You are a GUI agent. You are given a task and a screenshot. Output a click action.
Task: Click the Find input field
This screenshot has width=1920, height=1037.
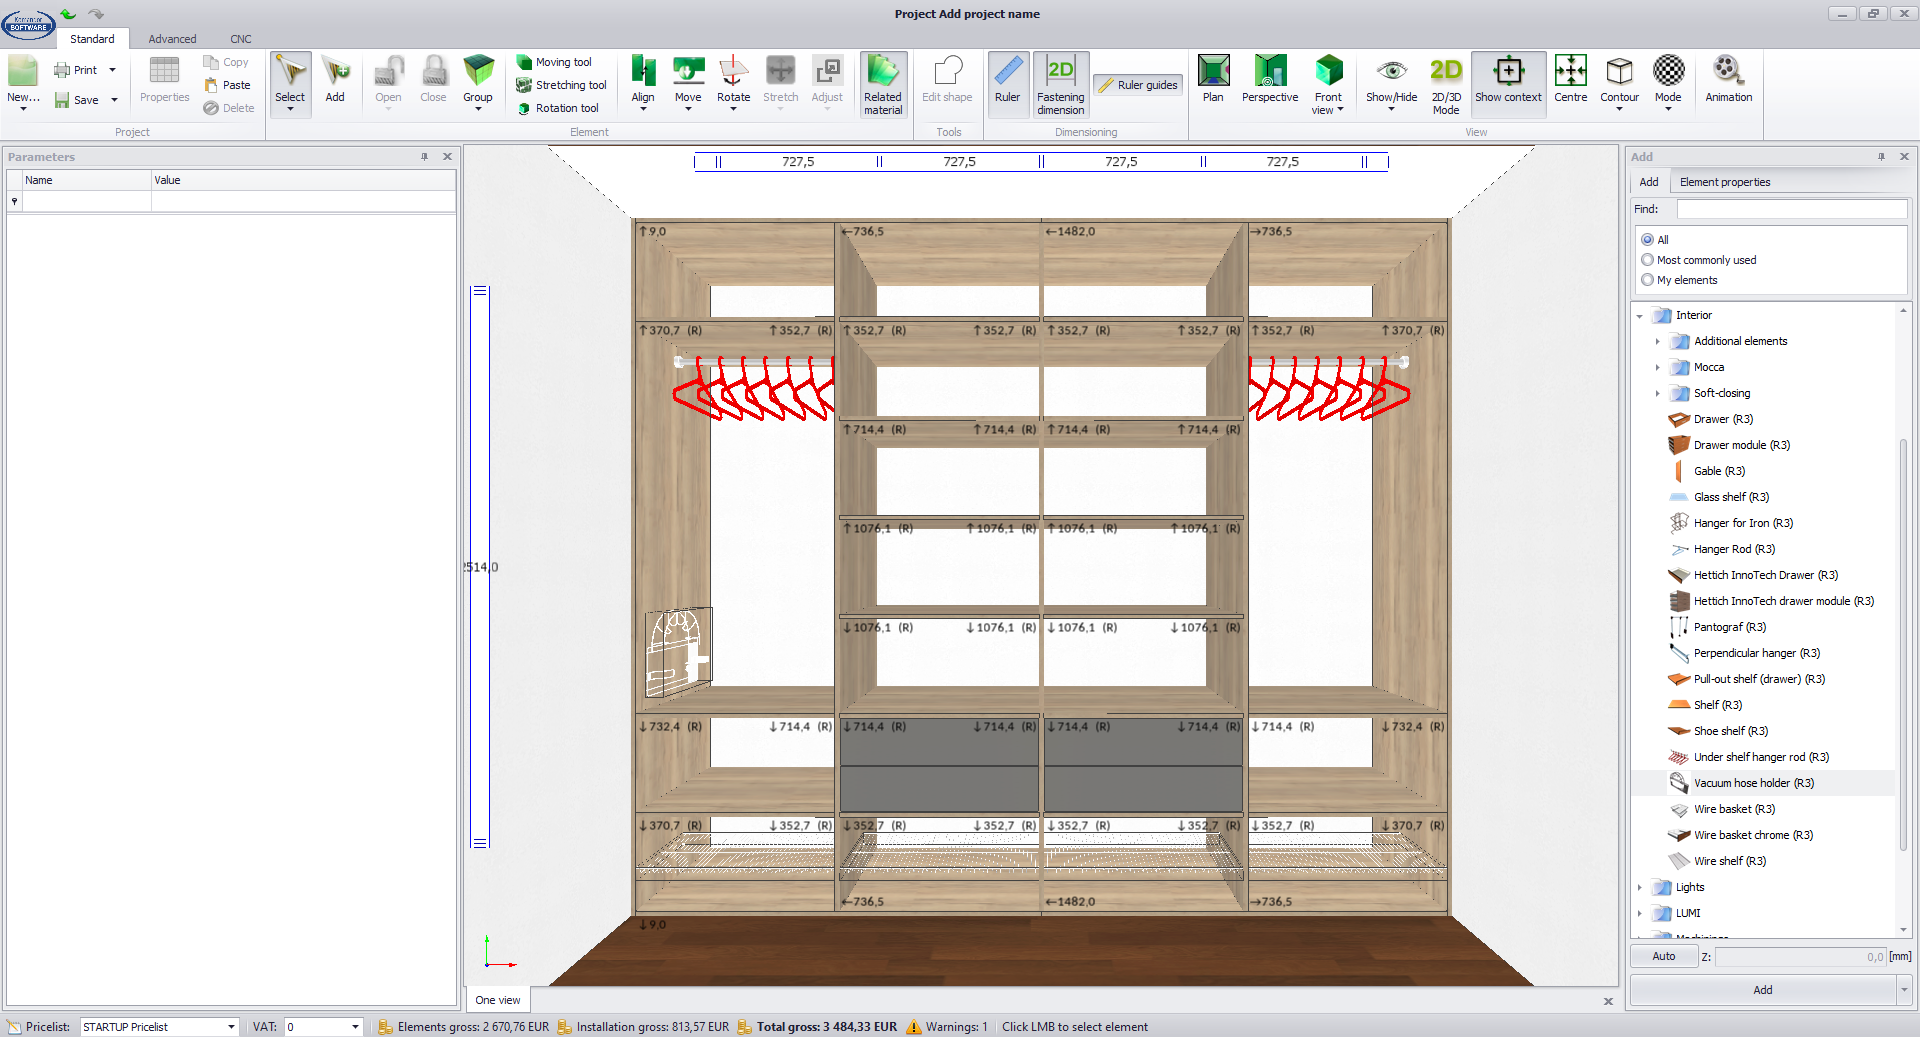pos(1791,209)
